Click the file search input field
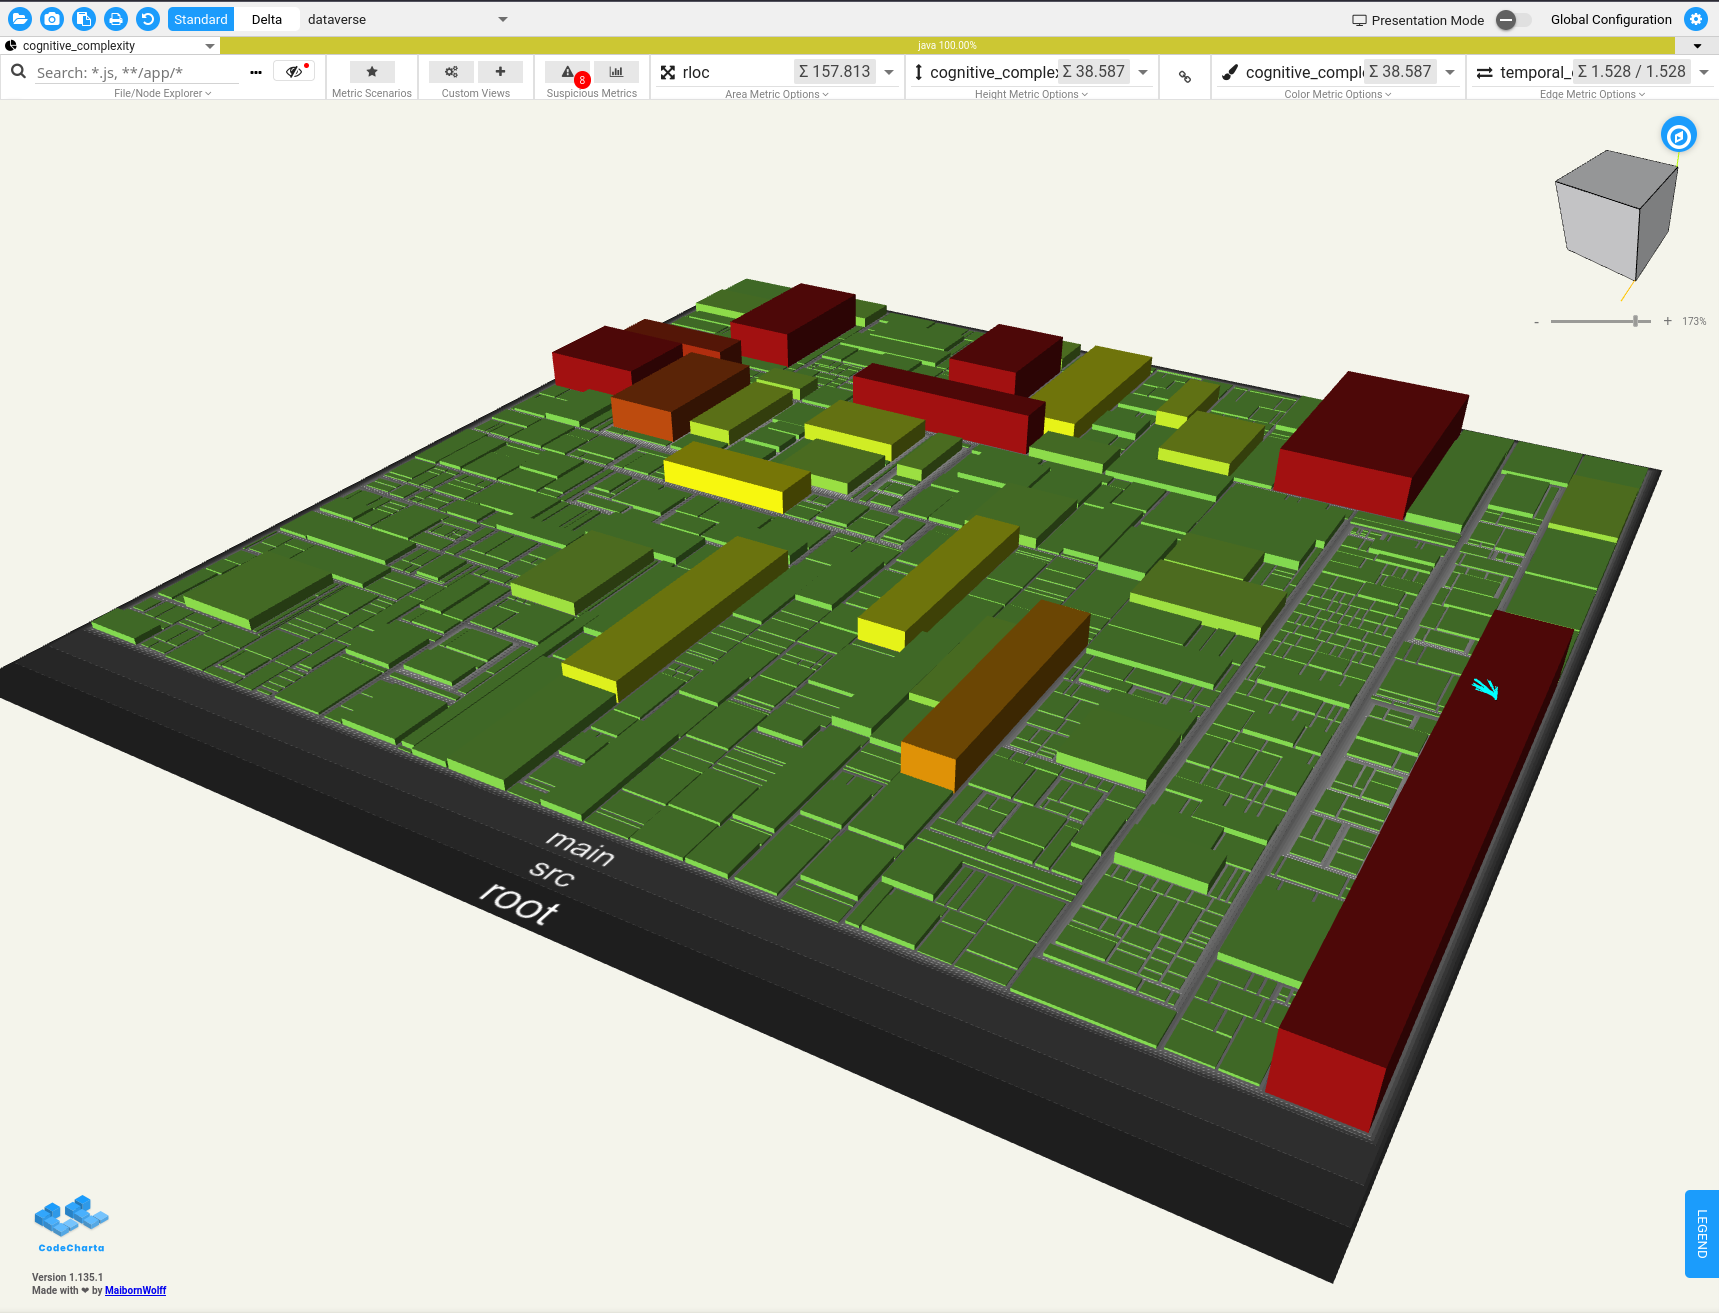1719x1313 pixels. (x=135, y=72)
